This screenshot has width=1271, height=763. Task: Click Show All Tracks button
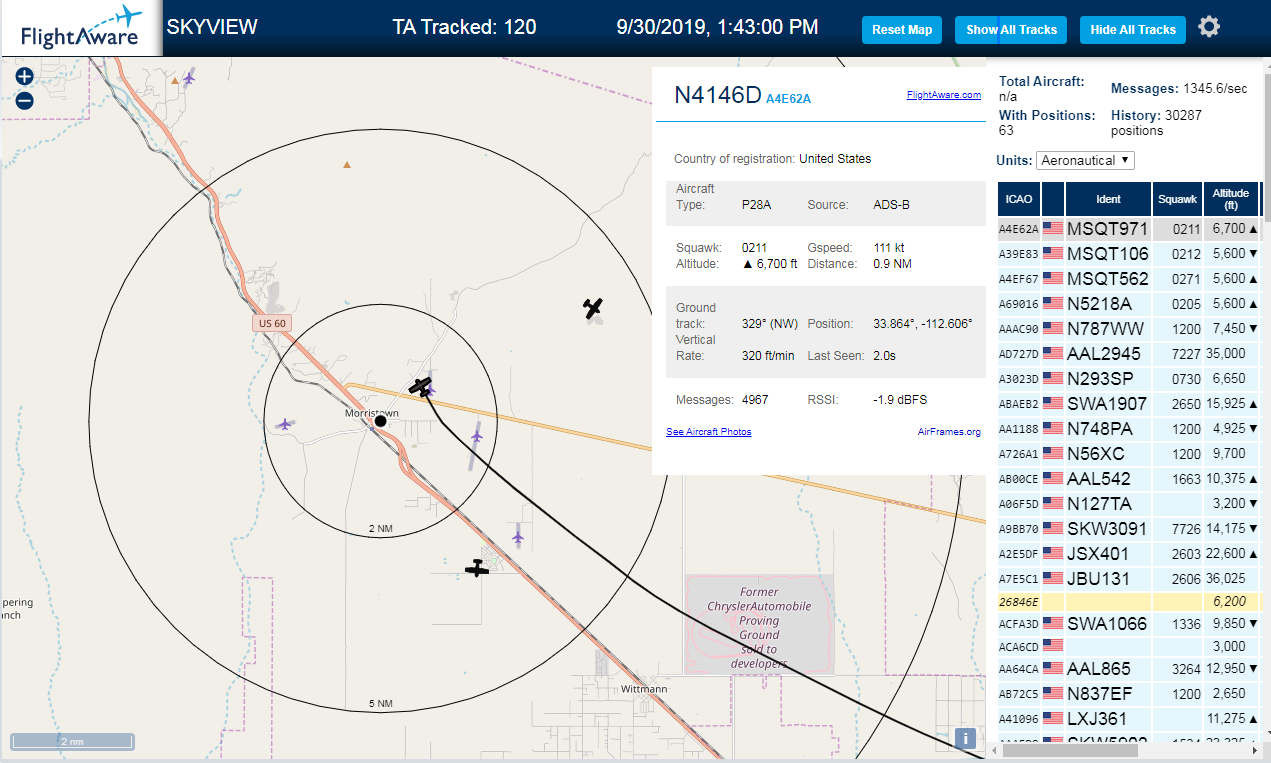pos(1011,30)
